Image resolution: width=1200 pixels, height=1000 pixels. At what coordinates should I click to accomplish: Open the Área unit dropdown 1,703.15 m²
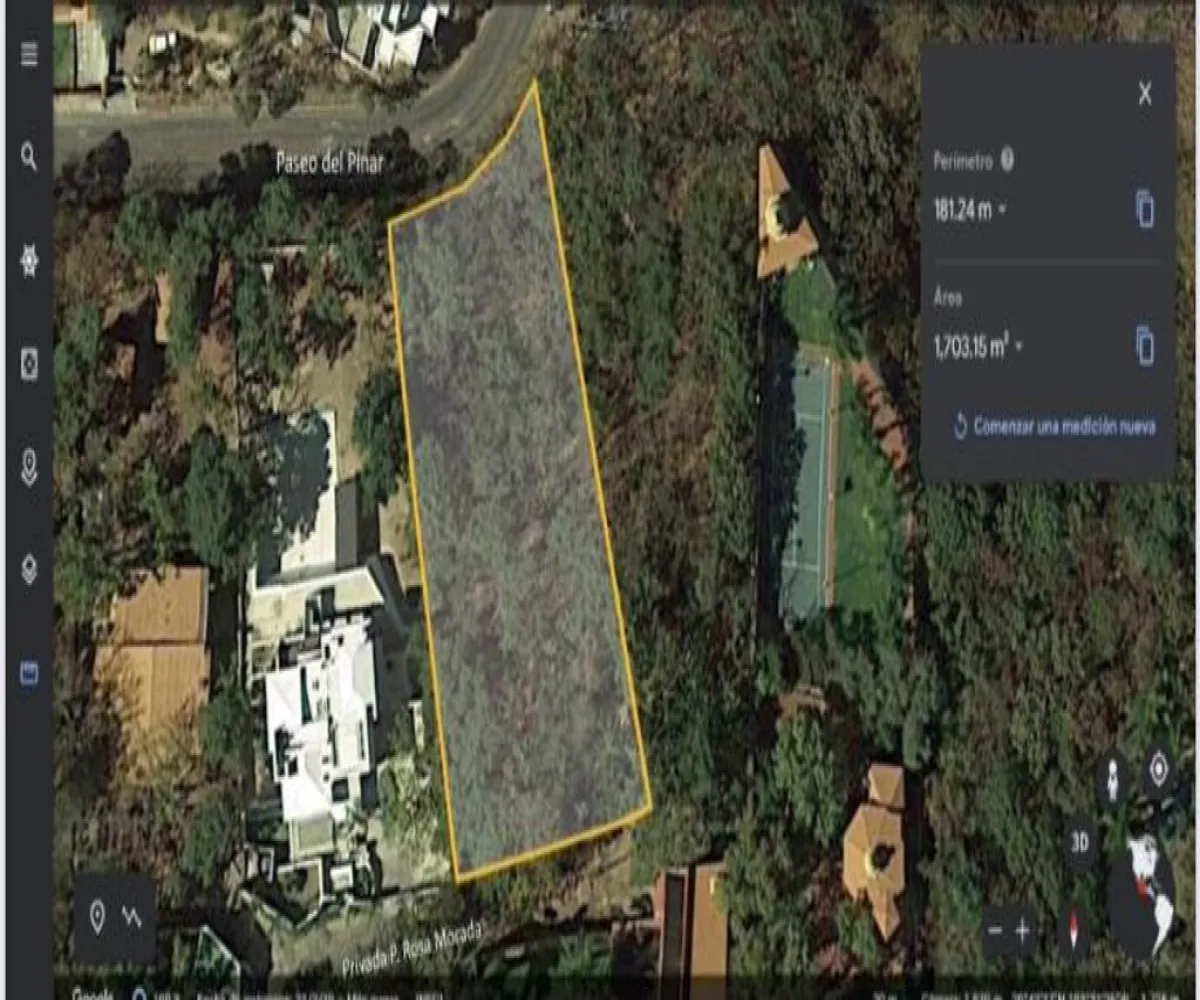978,348
